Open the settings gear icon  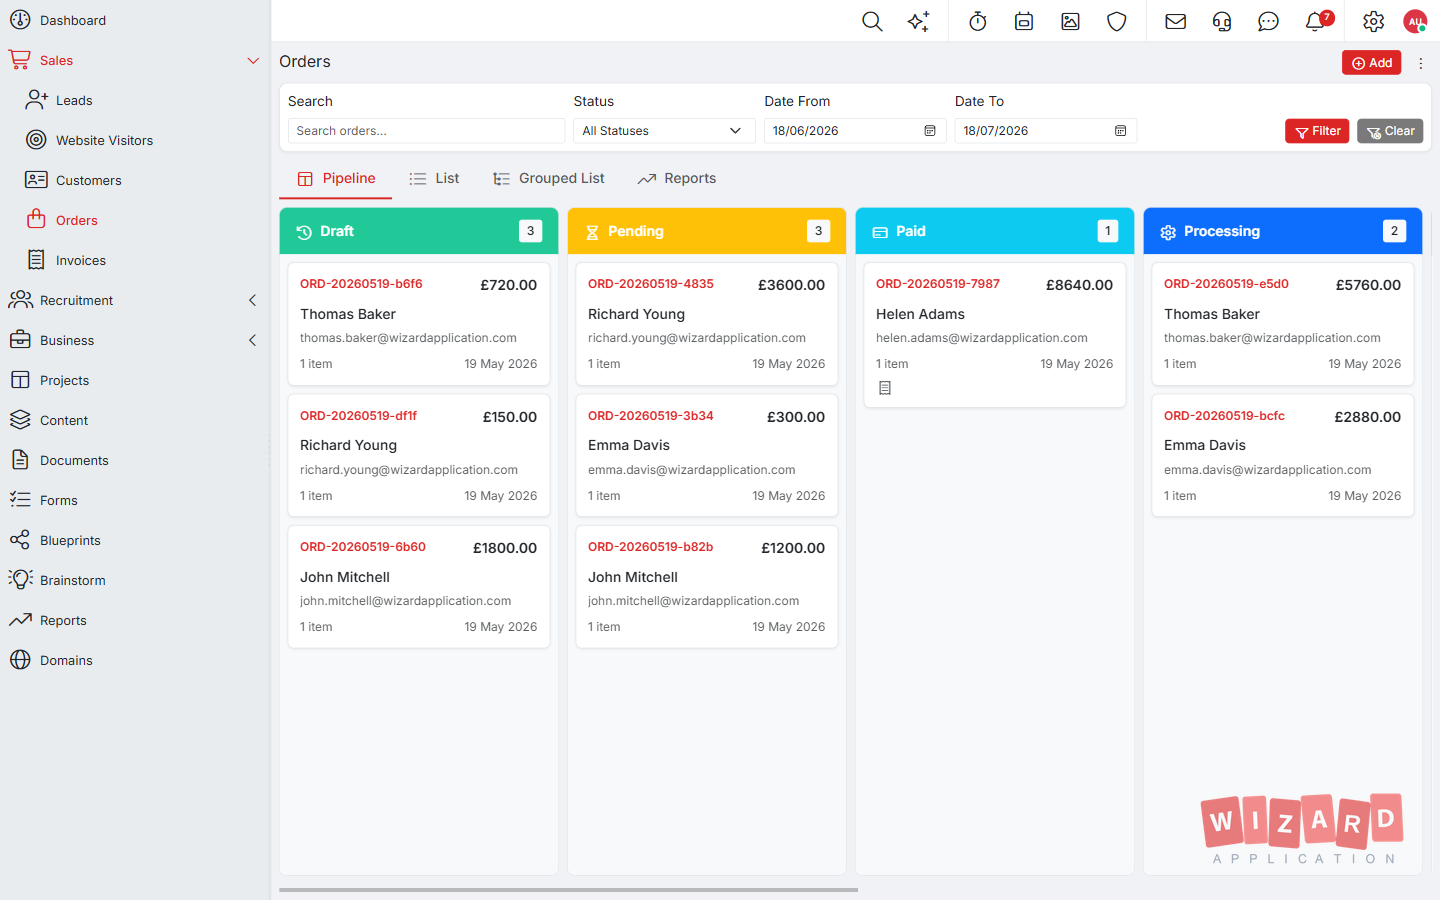click(x=1374, y=21)
